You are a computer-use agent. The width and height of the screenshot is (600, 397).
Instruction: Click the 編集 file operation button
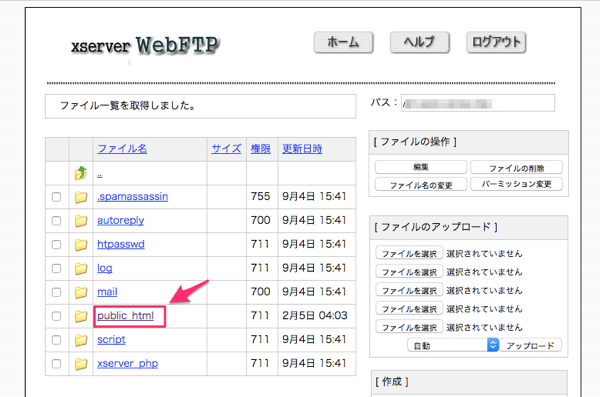coord(421,167)
